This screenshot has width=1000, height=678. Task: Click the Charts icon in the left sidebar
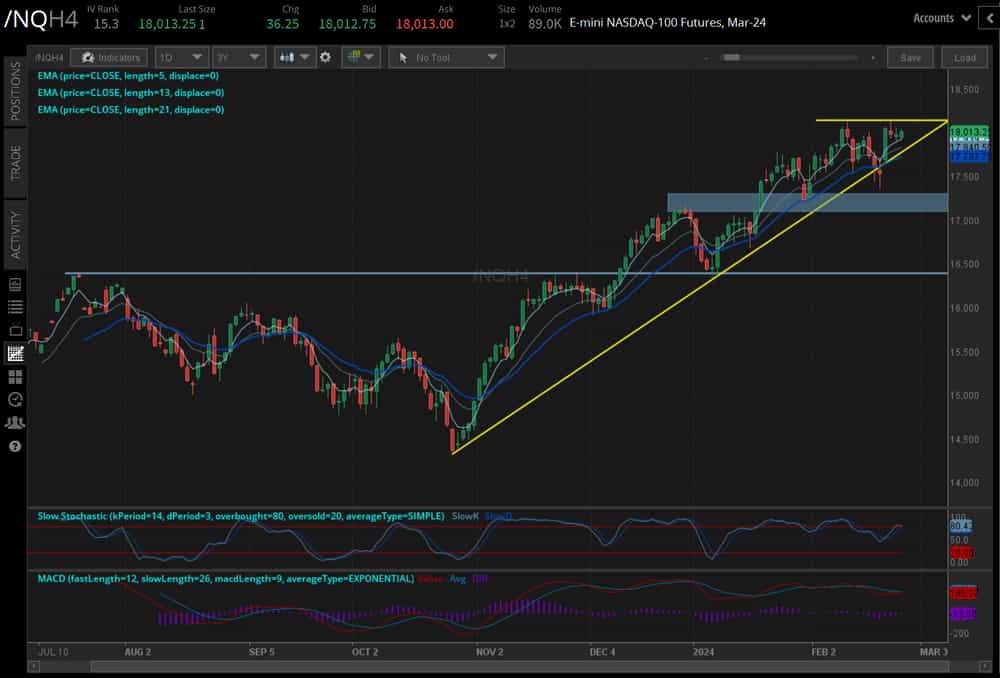[16, 352]
